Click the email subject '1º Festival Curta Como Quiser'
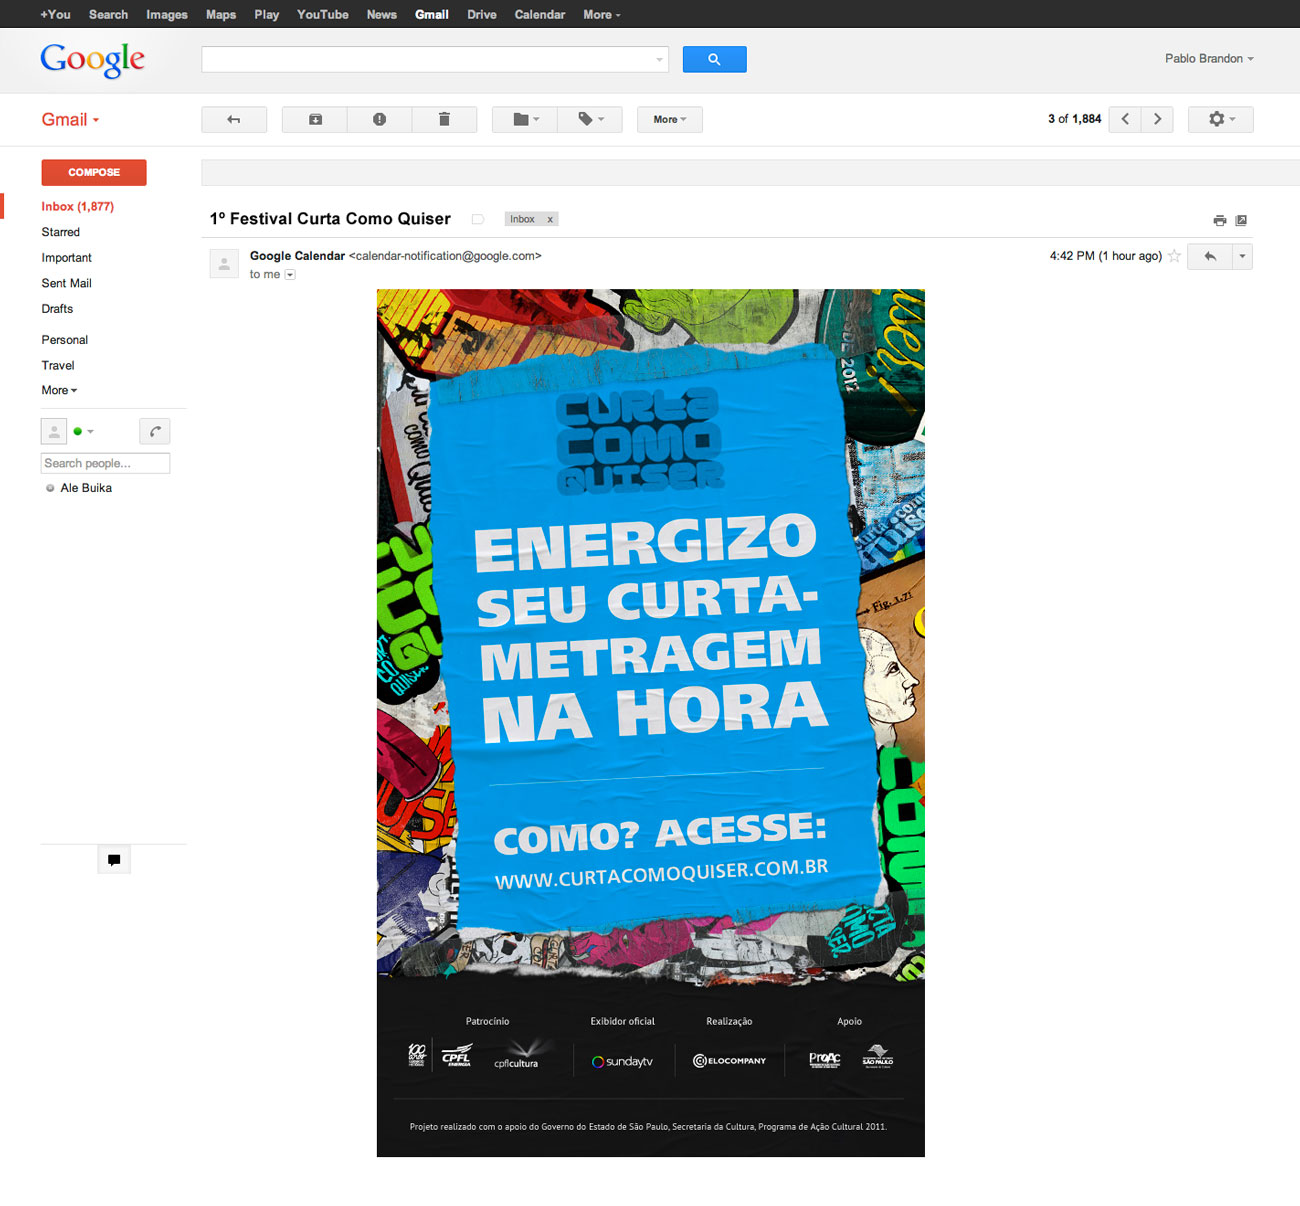 click(330, 219)
